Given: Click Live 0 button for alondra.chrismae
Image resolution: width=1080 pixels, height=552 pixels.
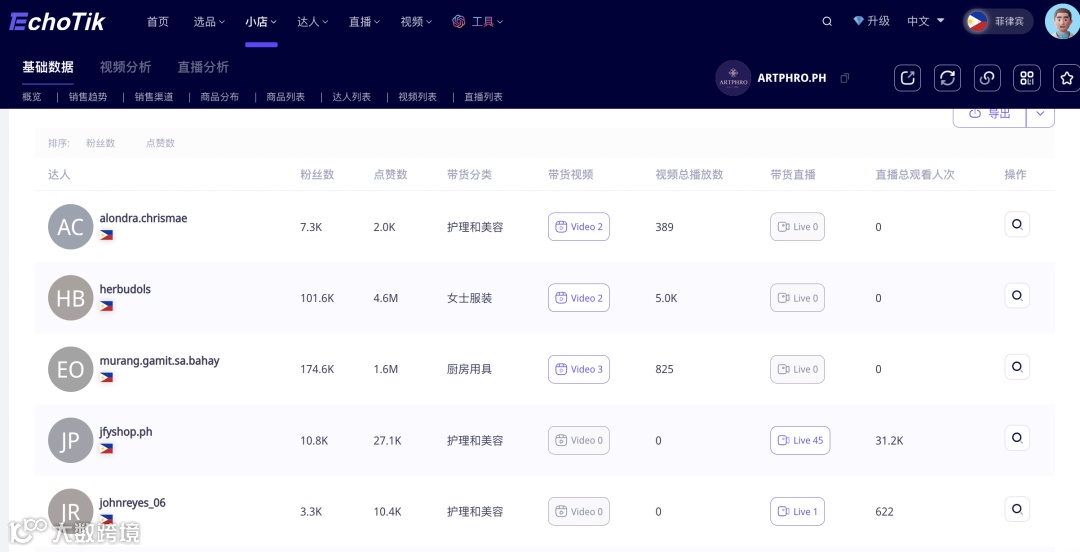Looking at the screenshot, I should pos(797,227).
